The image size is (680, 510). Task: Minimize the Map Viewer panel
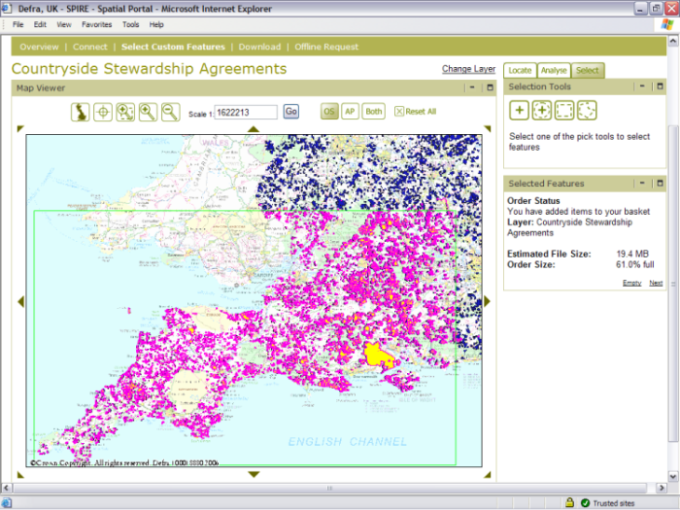(472, 88)
